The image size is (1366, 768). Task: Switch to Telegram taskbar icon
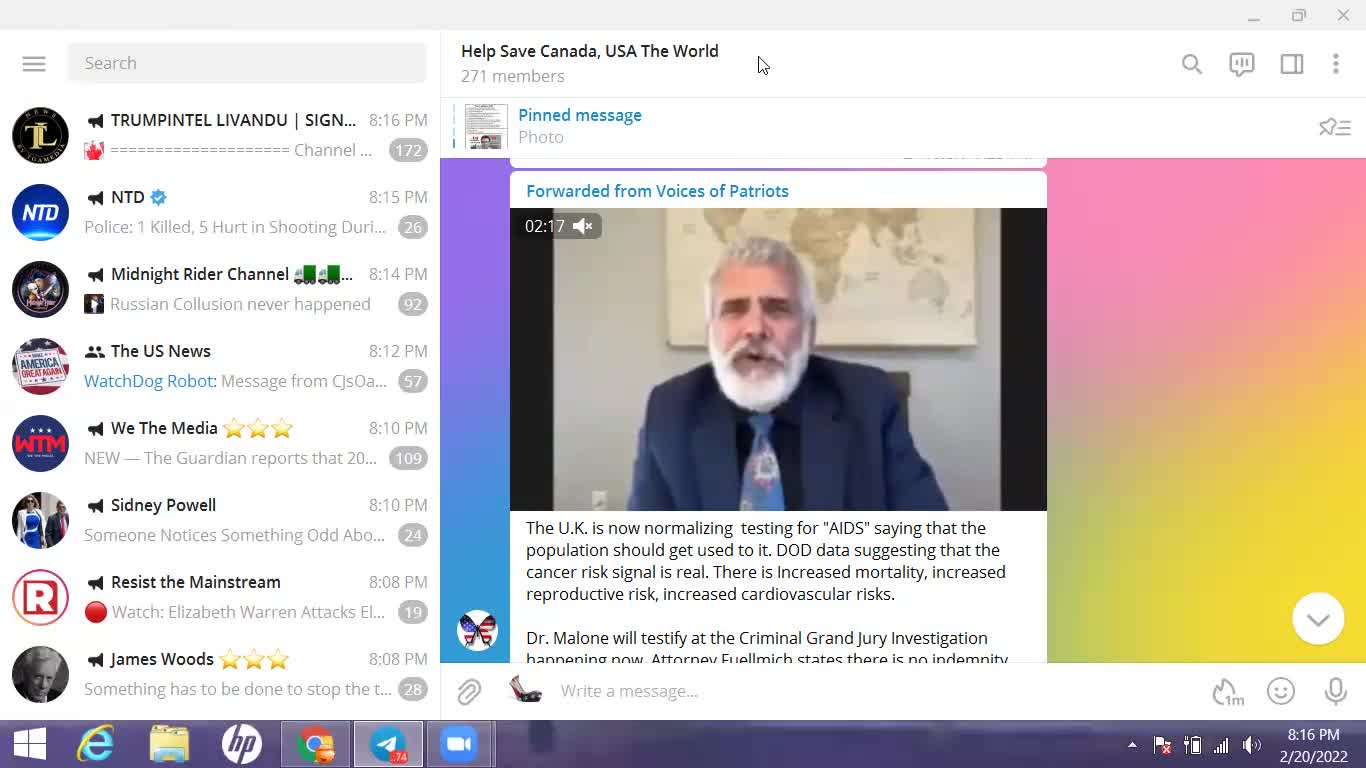coord(388,745)
